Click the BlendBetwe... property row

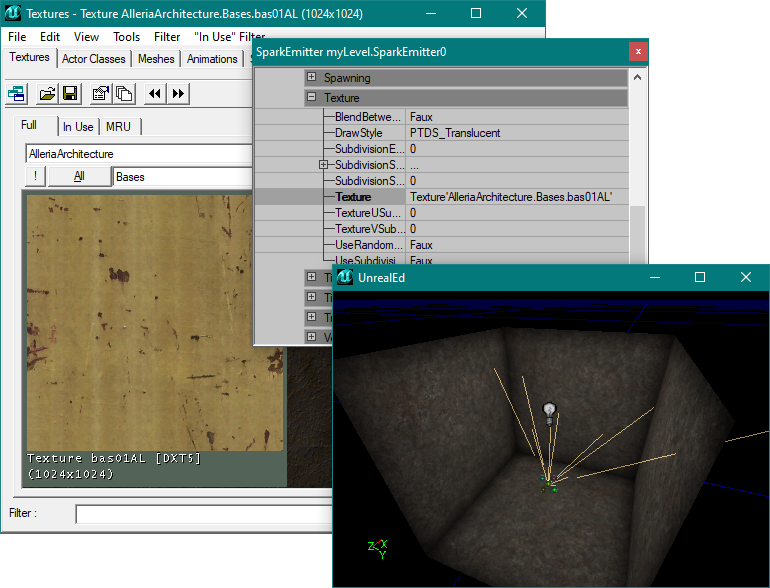click(442, 117)
